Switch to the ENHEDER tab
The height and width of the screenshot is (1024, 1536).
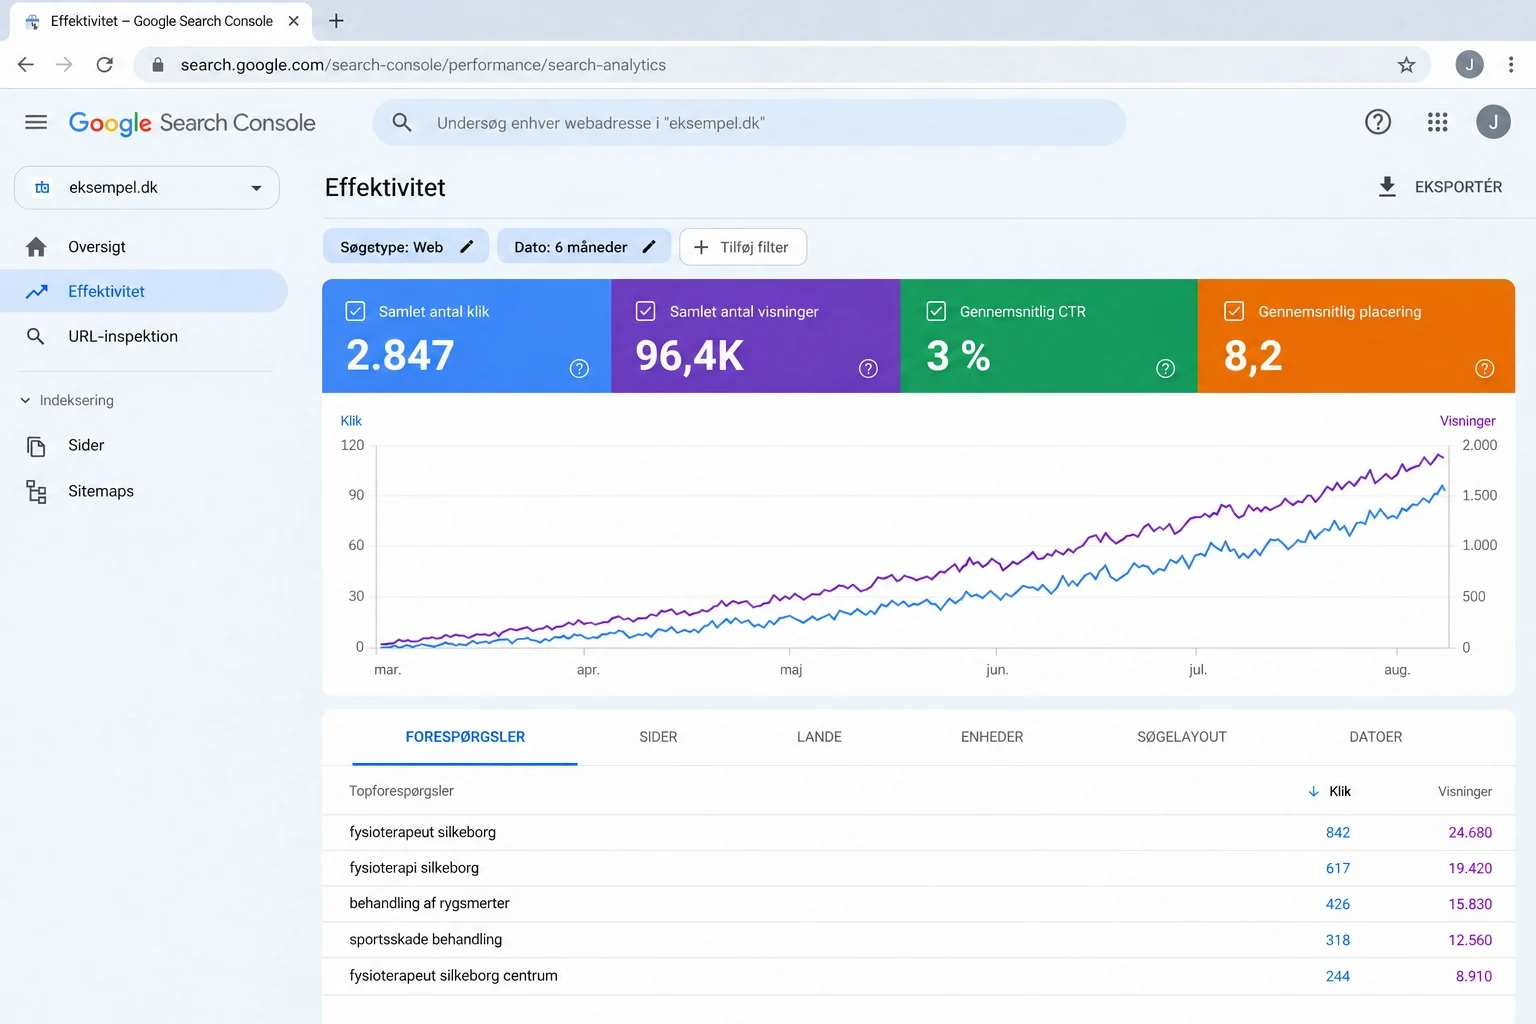click(x=992, y=737)
